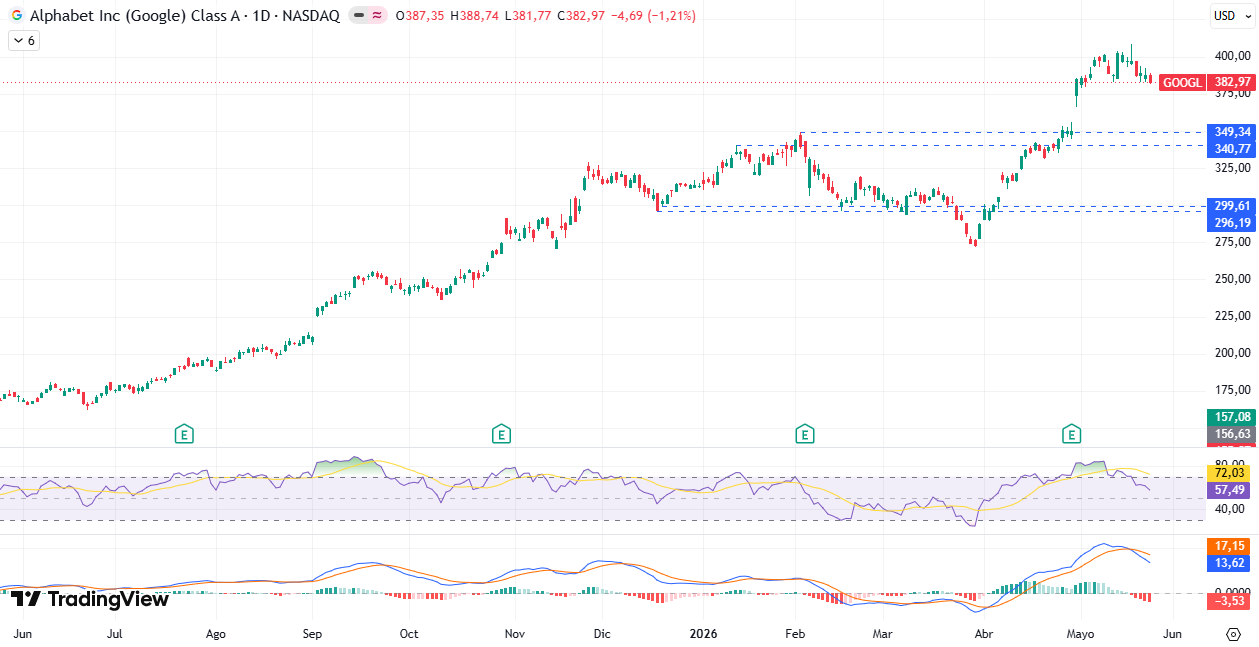Screen dimensions: 1259x647
Task: Click the 275,00 price axis label
Action: pyautogui.click(x=1233, y=242)
